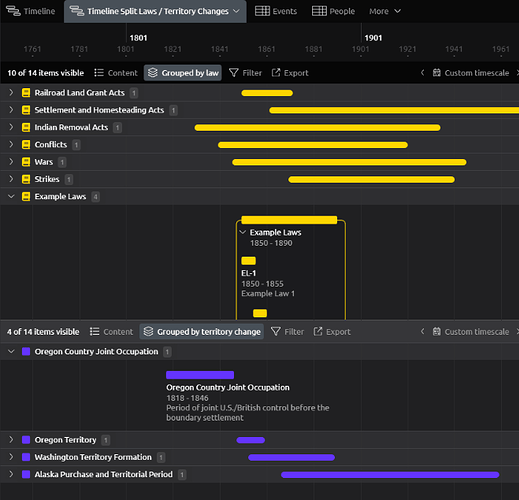Click yellow book icon of Wars
This screenshot has height=500, width=519.
click(x=26, y=162)
